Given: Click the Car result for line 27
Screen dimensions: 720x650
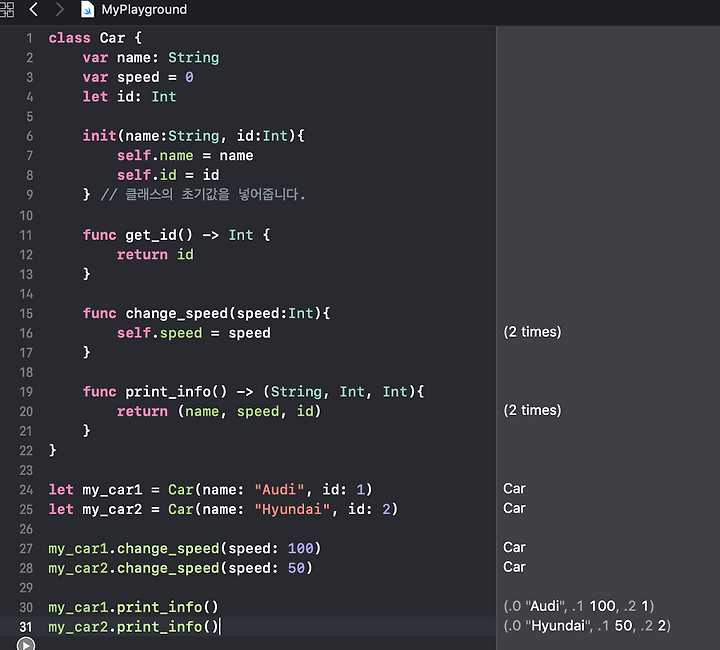Looking at the screenshot, I should tap(514, 547).
